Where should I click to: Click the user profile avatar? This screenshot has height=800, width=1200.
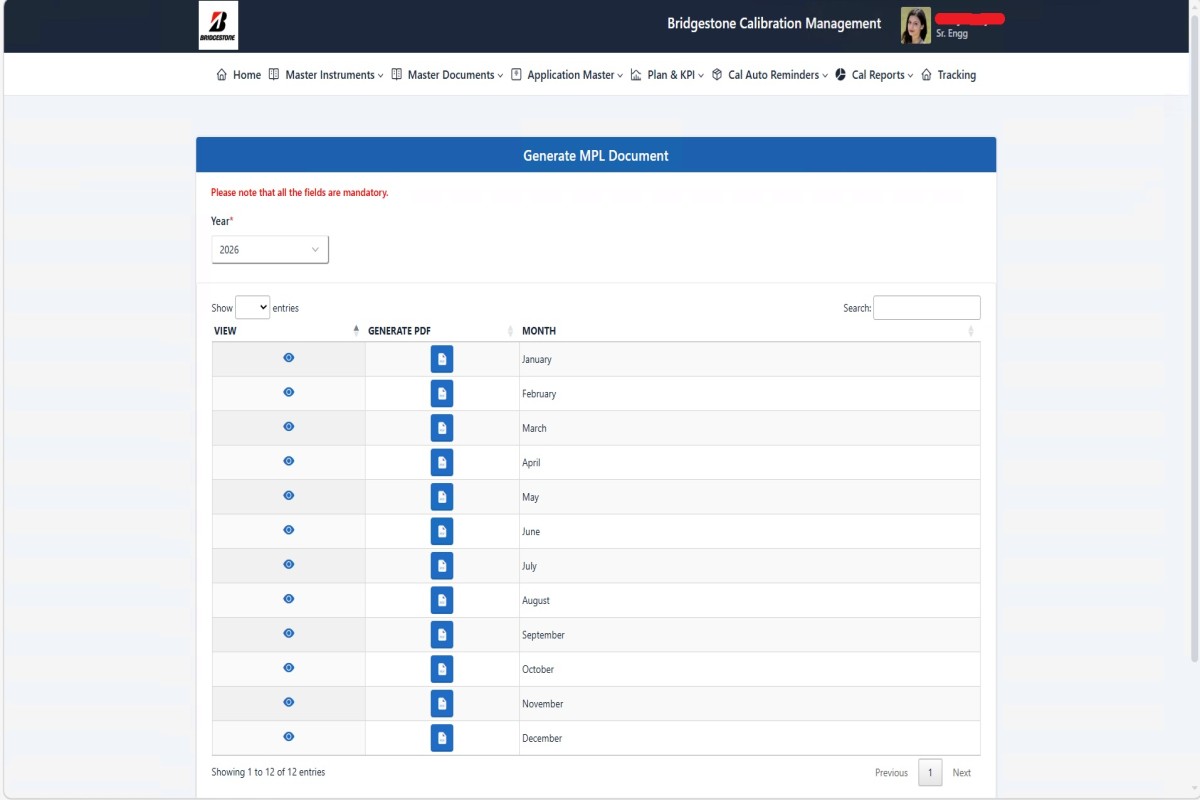(915, 25)
